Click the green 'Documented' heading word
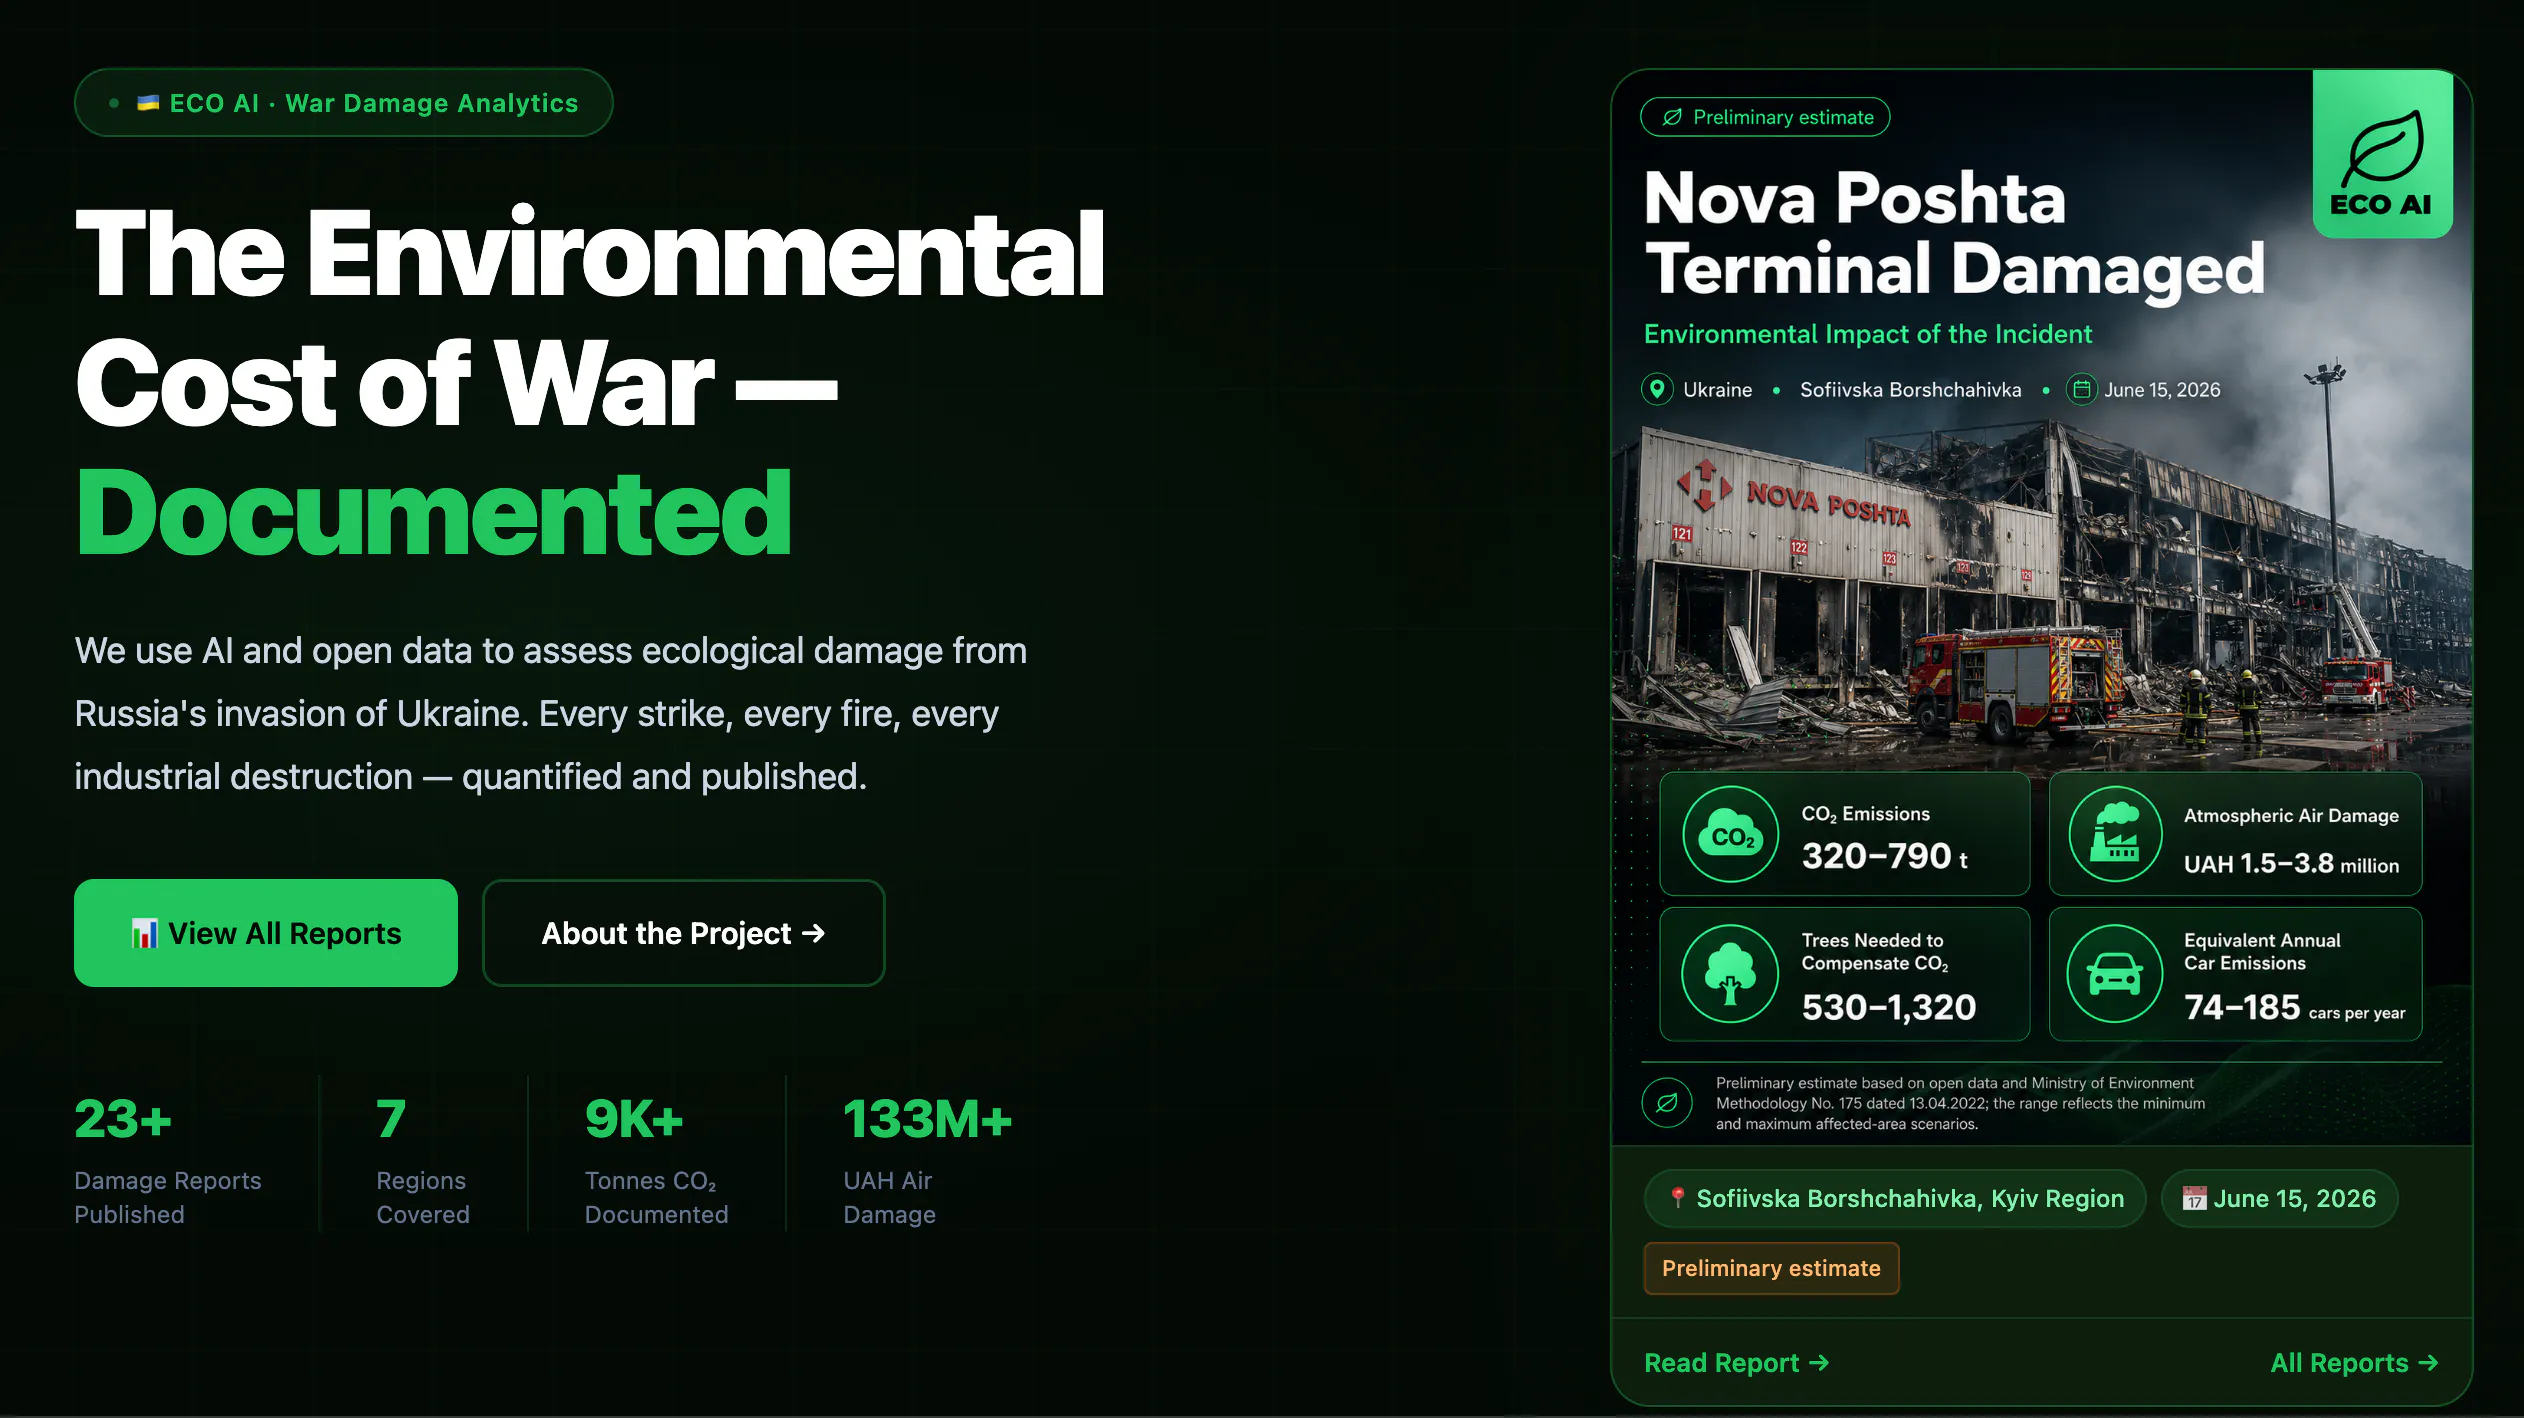 pyautogui.click(x=434, y=512)
